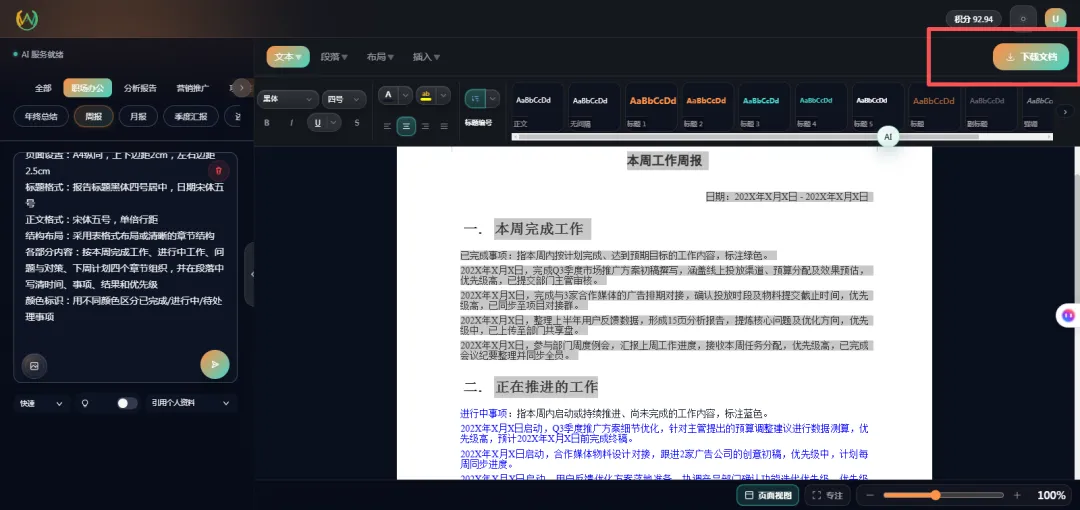
Task: Adjust the zoom level slider
Action: (942, 496)
